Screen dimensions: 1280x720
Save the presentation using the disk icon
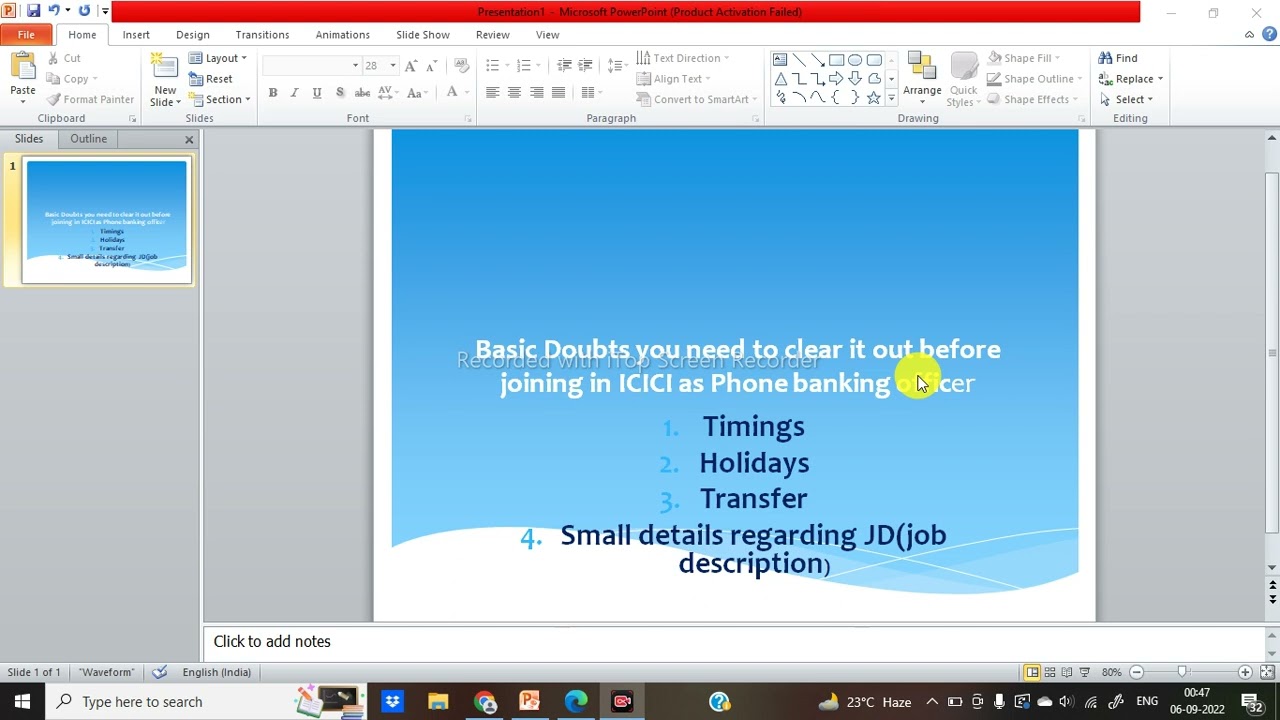(33, 11)
